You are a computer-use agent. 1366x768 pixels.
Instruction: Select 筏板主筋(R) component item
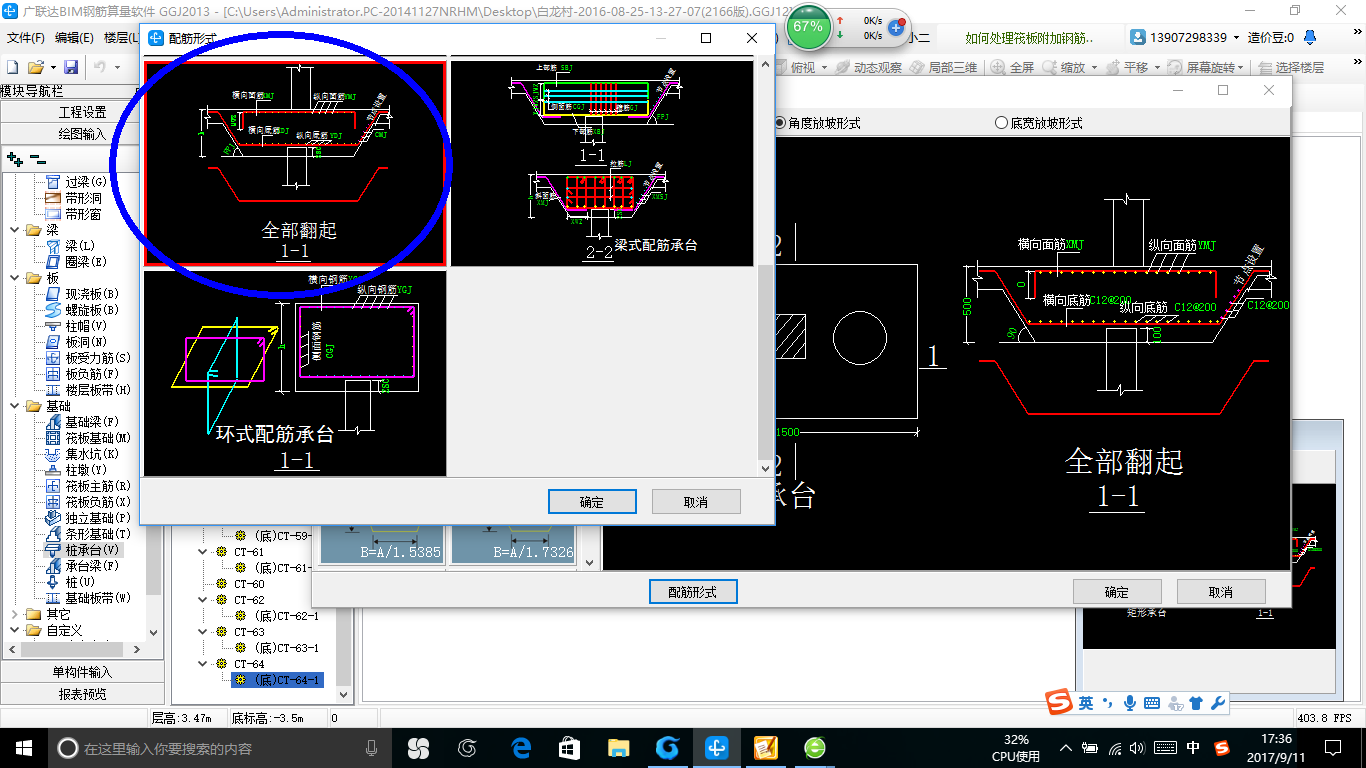click(x=98, y=486)
